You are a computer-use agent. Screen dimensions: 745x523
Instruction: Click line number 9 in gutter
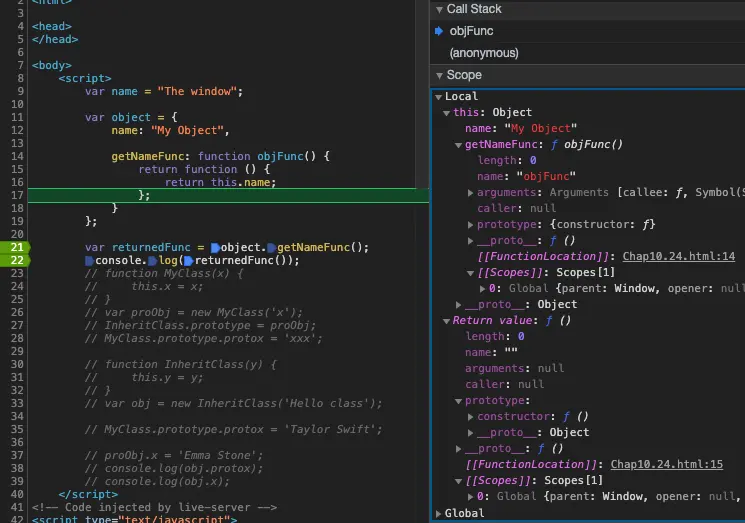coord(20,91)
